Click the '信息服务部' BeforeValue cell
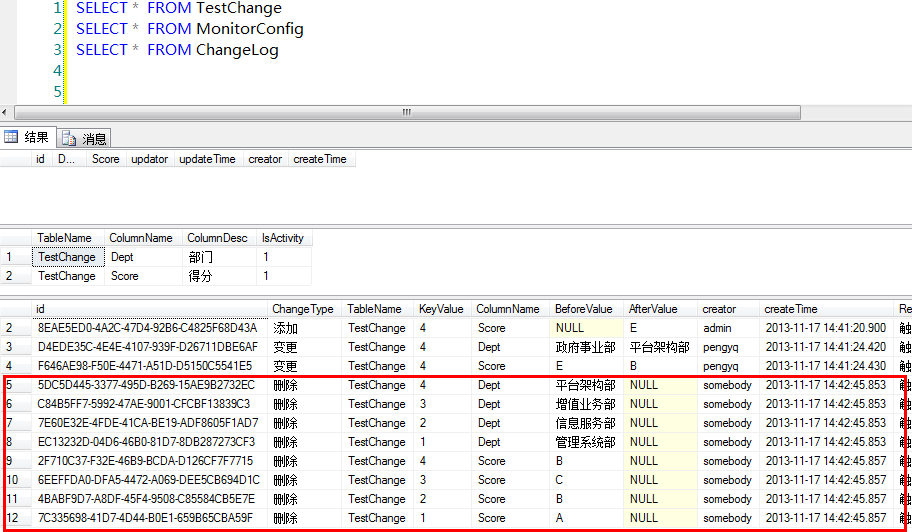The image size is (912, 532). tap(586, 423)
